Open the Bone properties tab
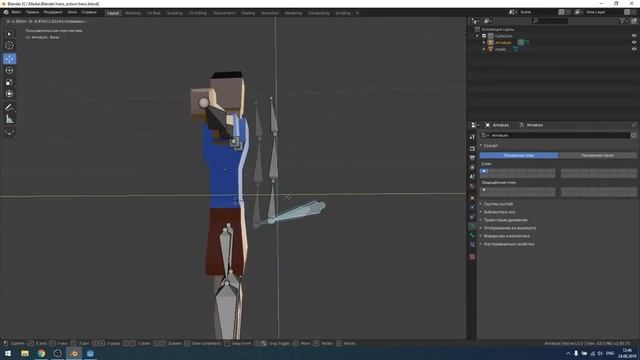 click(472, 236)
